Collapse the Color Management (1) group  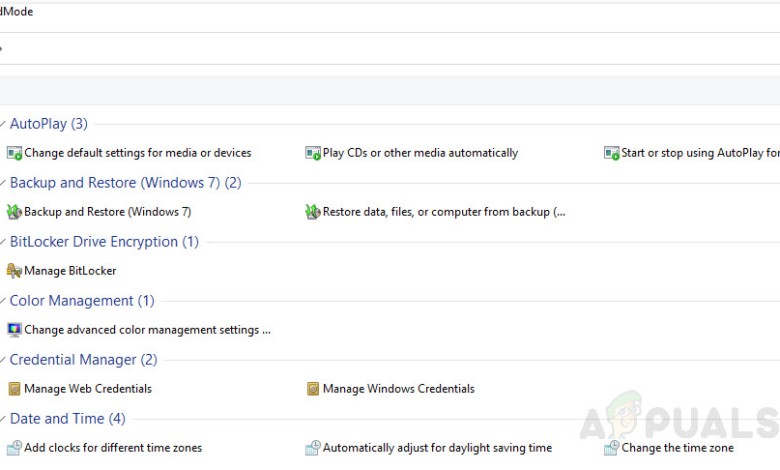[2, 301]
